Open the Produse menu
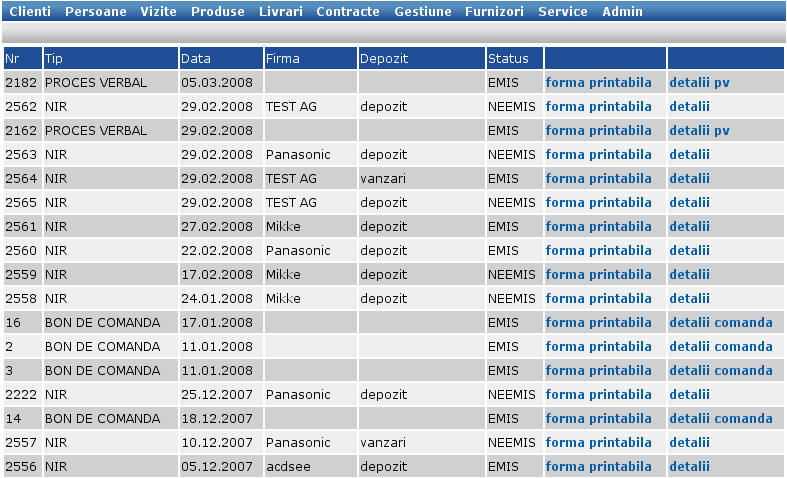787x478 pixels. (x=218, y=11)
